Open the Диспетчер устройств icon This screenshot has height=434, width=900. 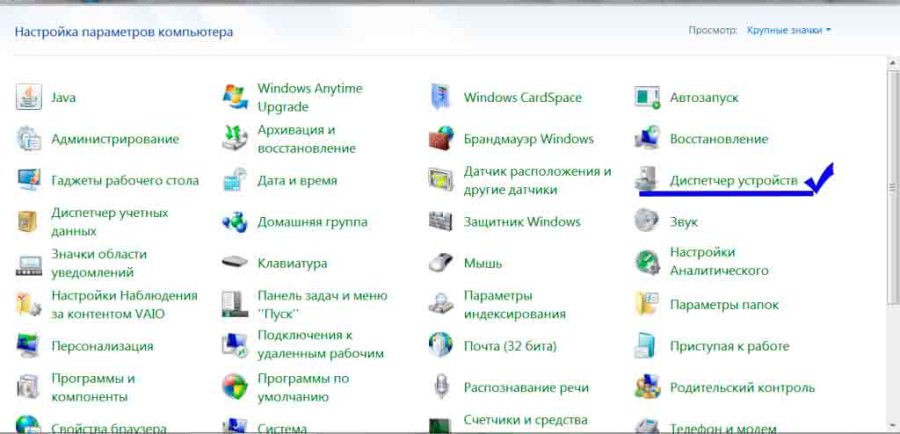click(648, 180)
